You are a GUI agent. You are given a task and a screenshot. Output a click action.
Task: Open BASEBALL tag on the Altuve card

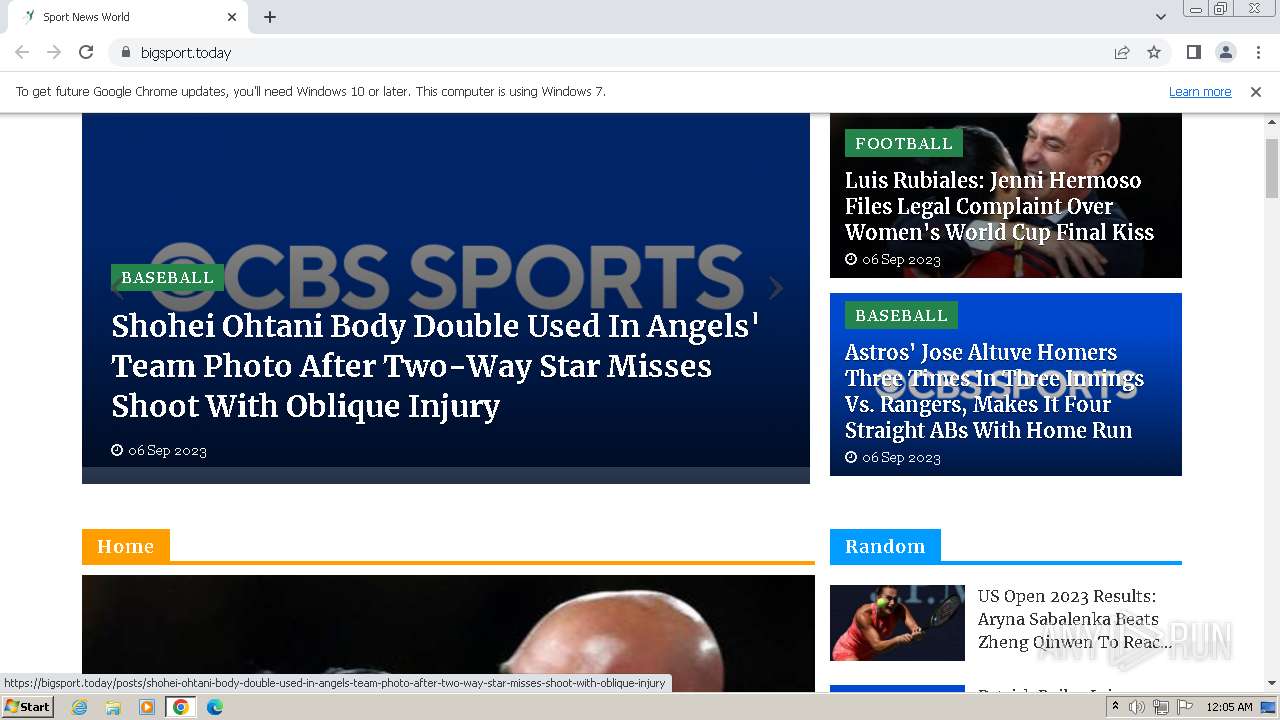tap(901, 315)
